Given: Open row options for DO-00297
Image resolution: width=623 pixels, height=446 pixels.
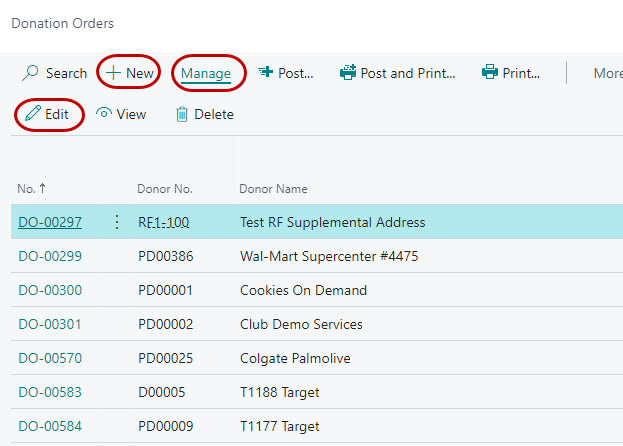Looking at the screenshot, I should point(116,222).
